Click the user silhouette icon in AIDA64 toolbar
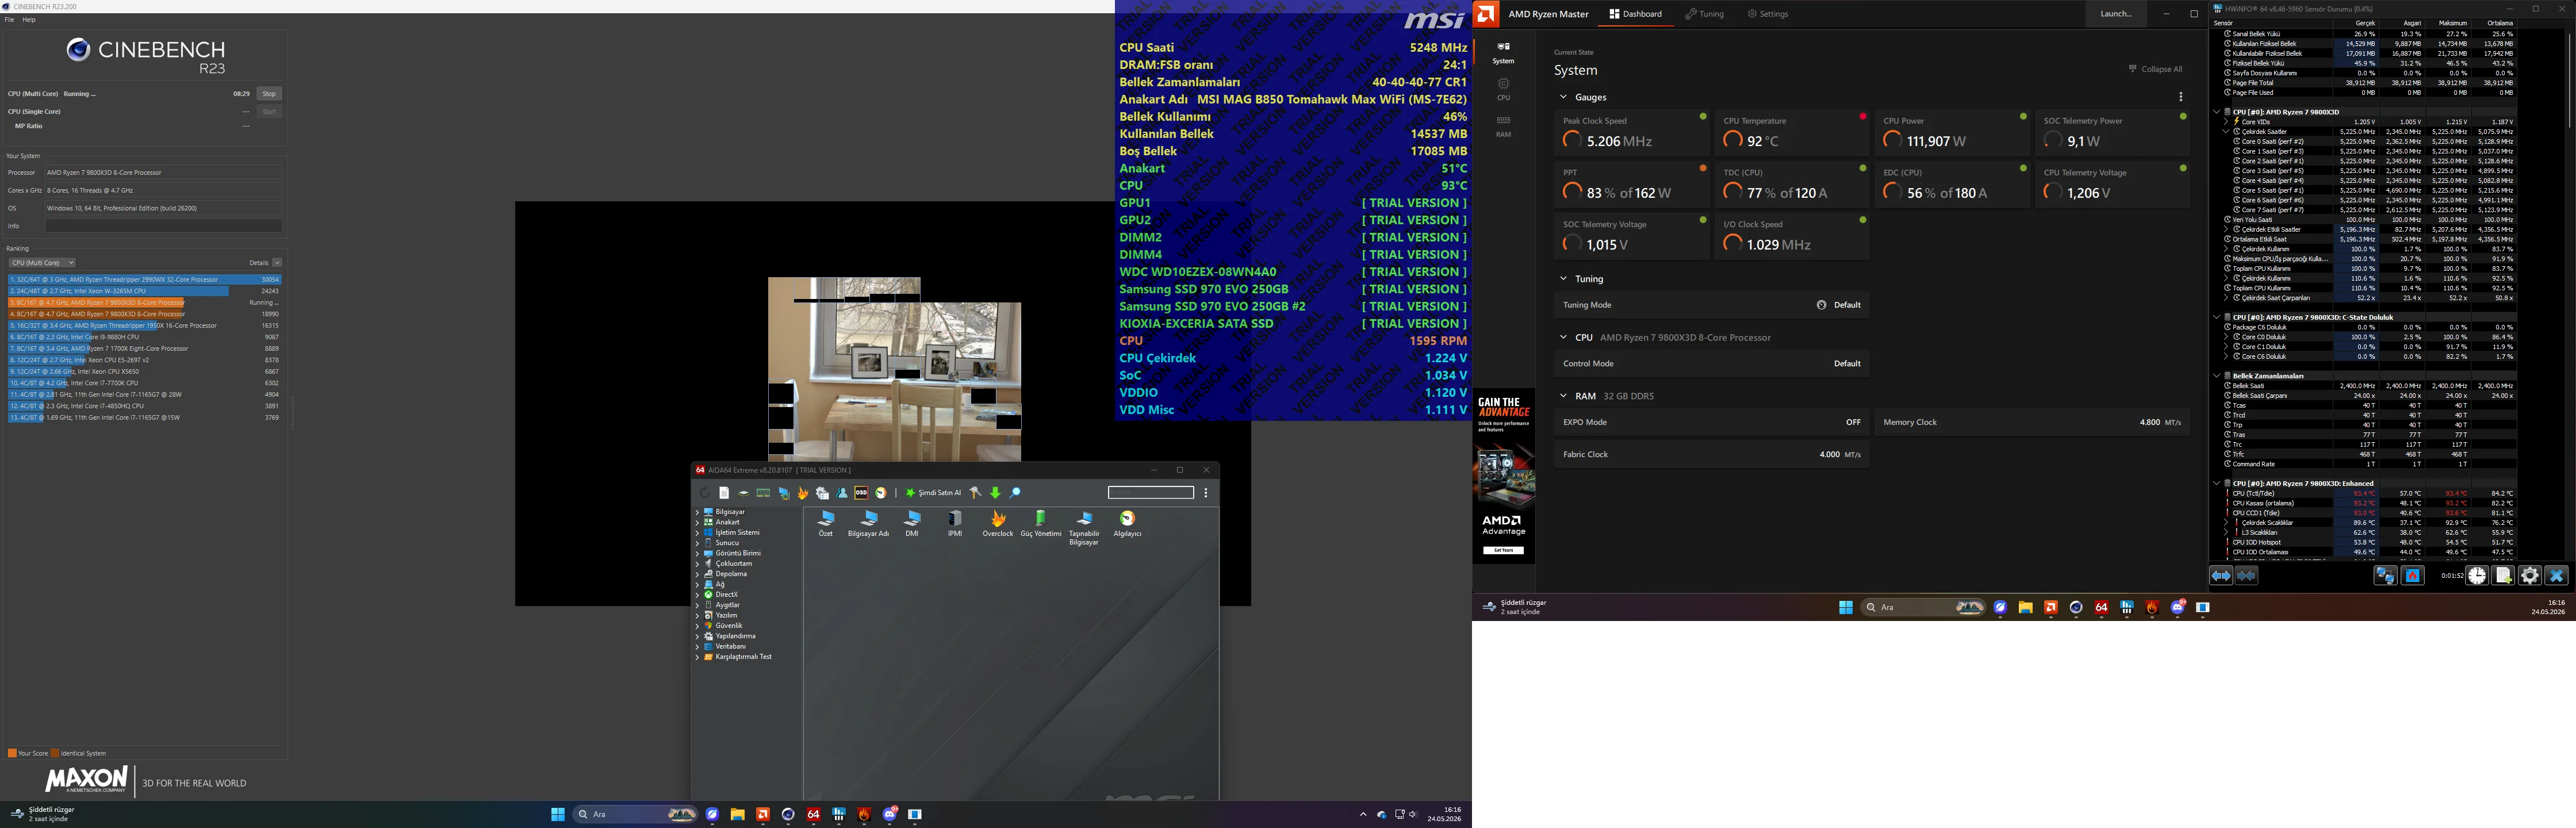The height and width of the screenshot is (828, 2576). (x=843, y=493)
